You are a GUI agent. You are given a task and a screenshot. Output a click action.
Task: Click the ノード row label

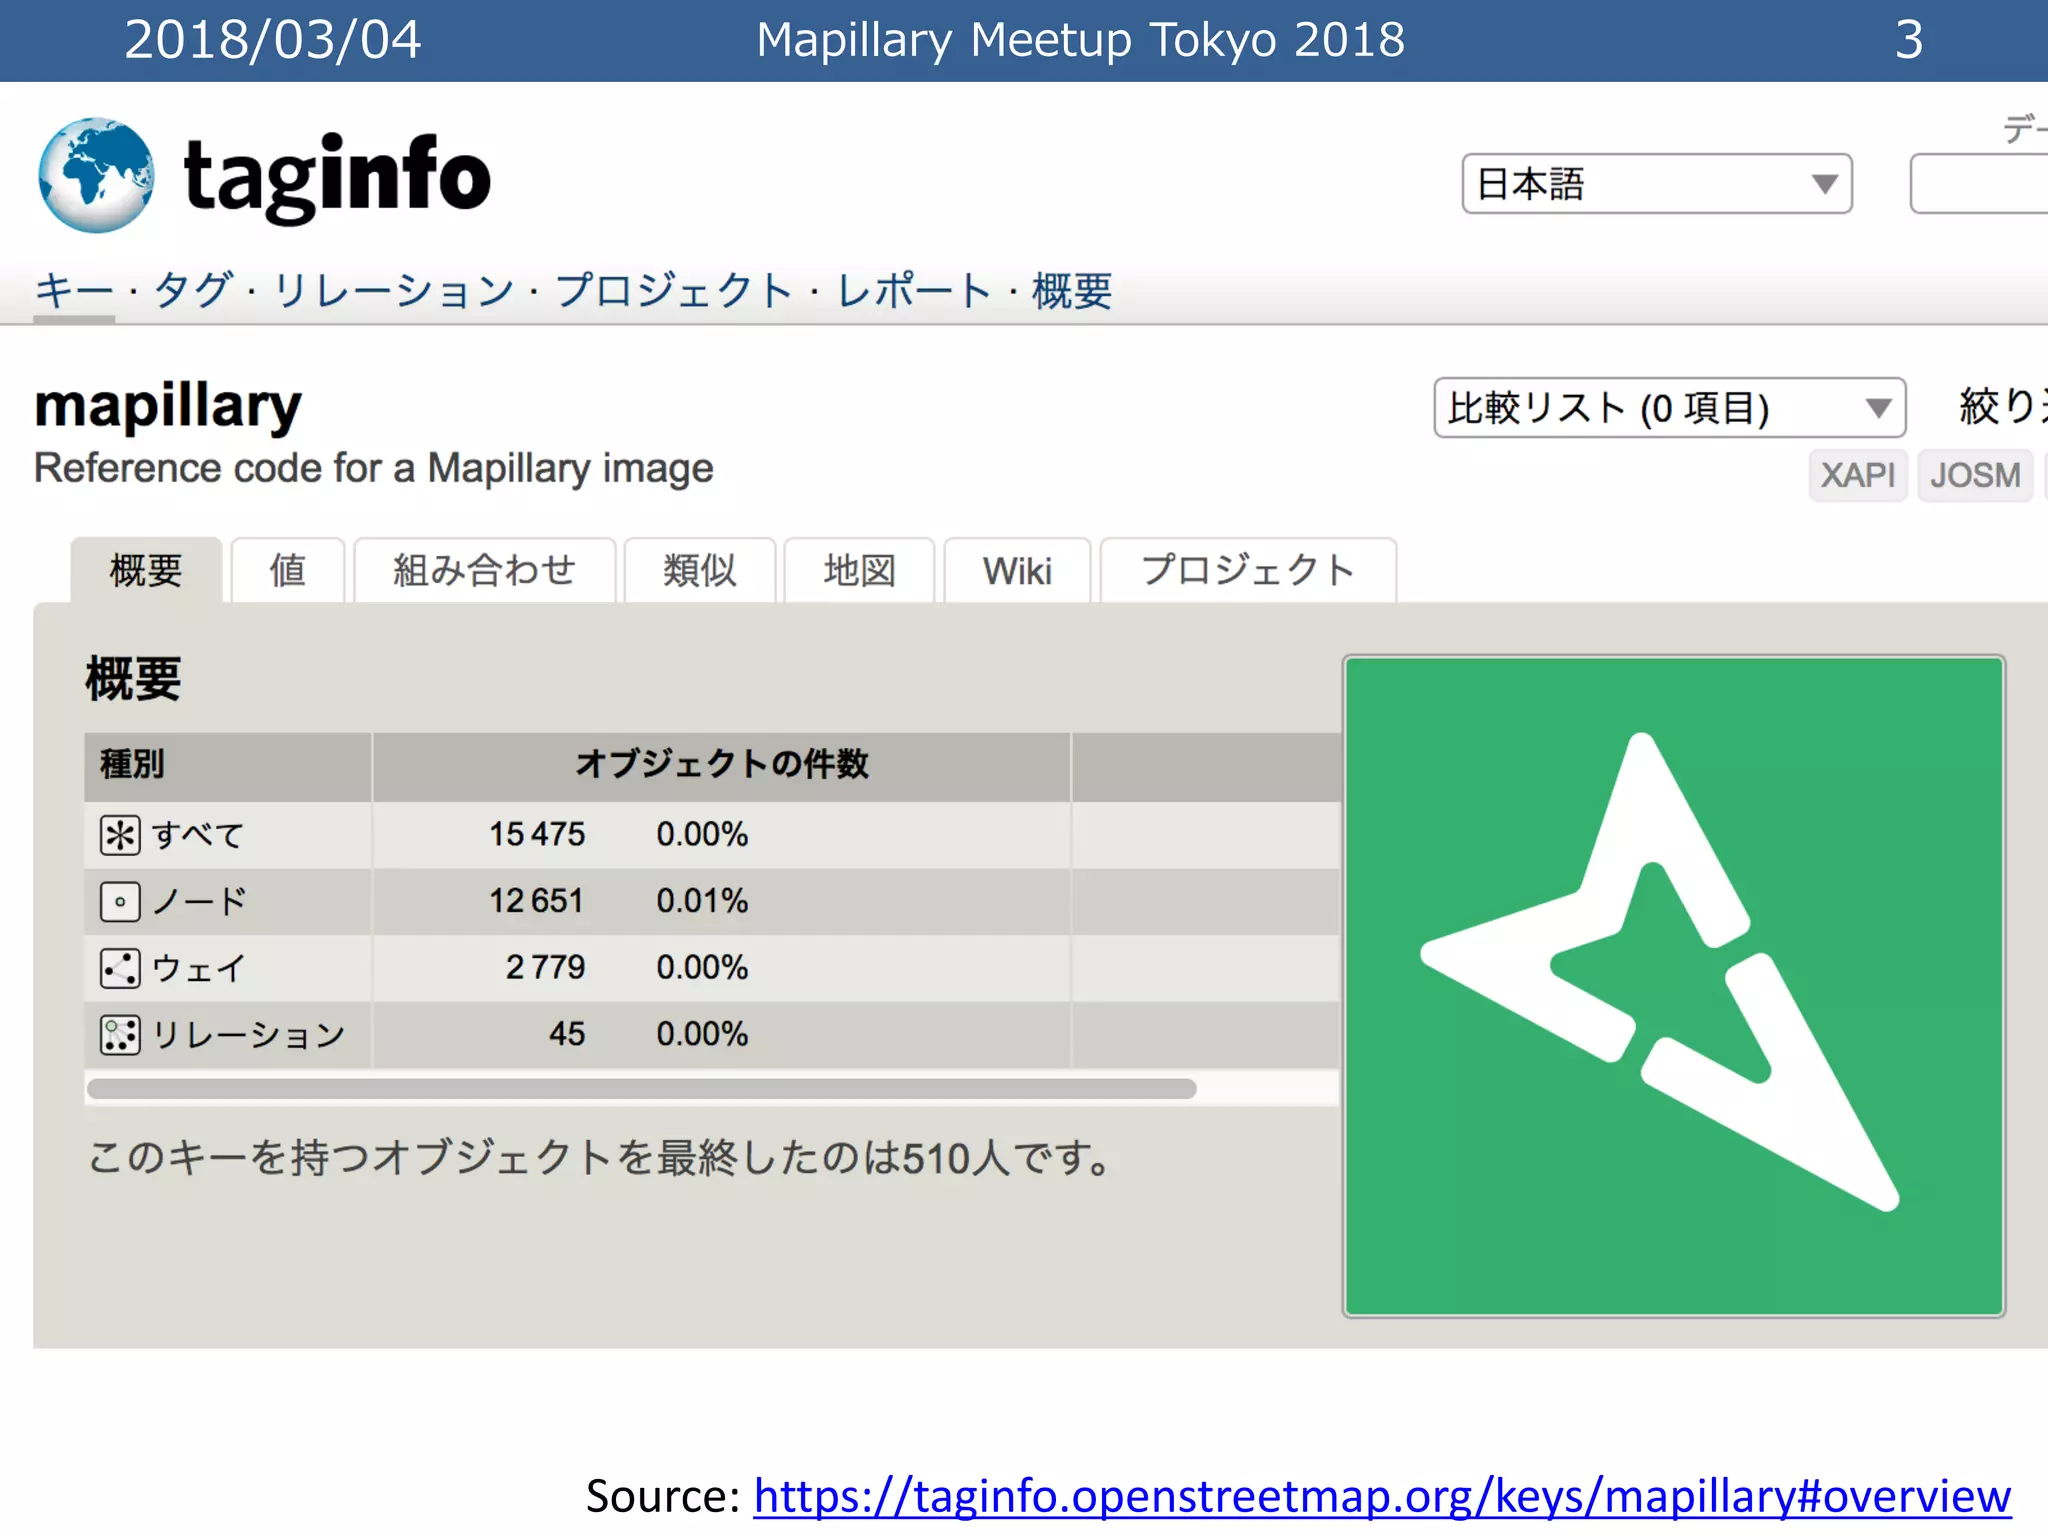(x=200, y=901)
